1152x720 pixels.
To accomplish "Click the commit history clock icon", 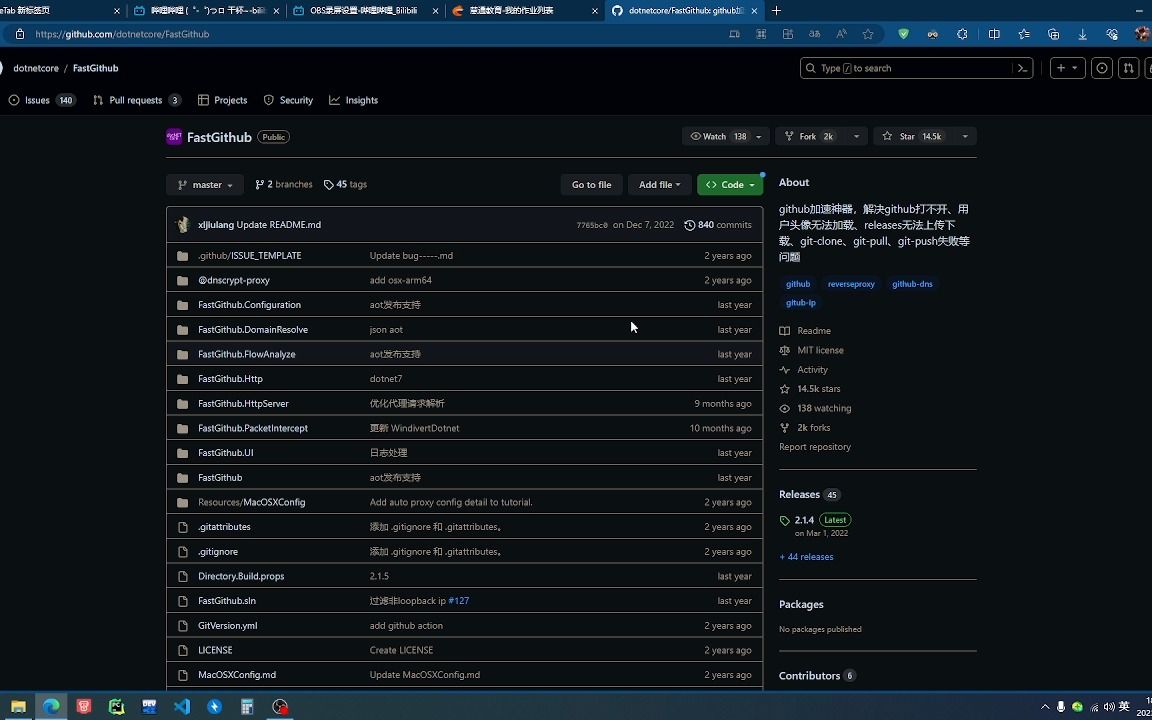I will click(x=689, y=225).
